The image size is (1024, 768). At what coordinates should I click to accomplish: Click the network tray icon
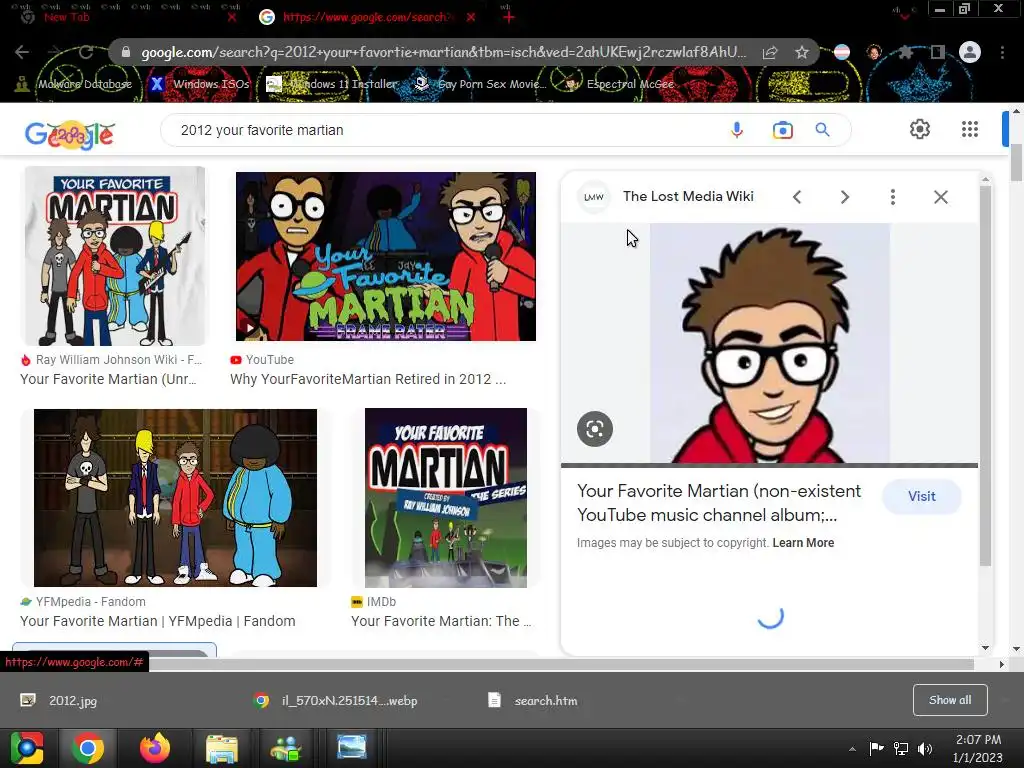(901, 748)
